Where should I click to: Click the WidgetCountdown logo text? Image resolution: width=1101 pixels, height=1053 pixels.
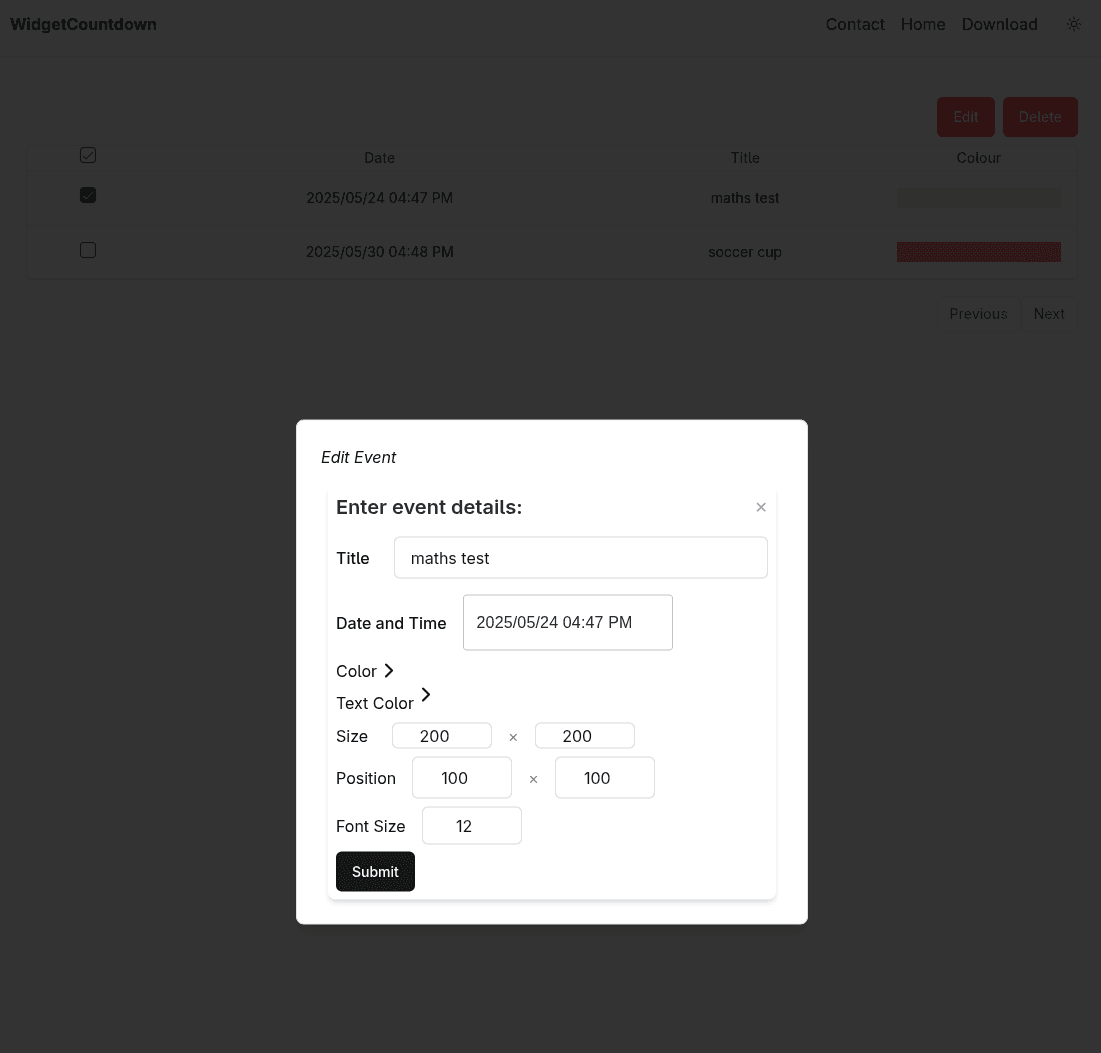coord(83,24)
